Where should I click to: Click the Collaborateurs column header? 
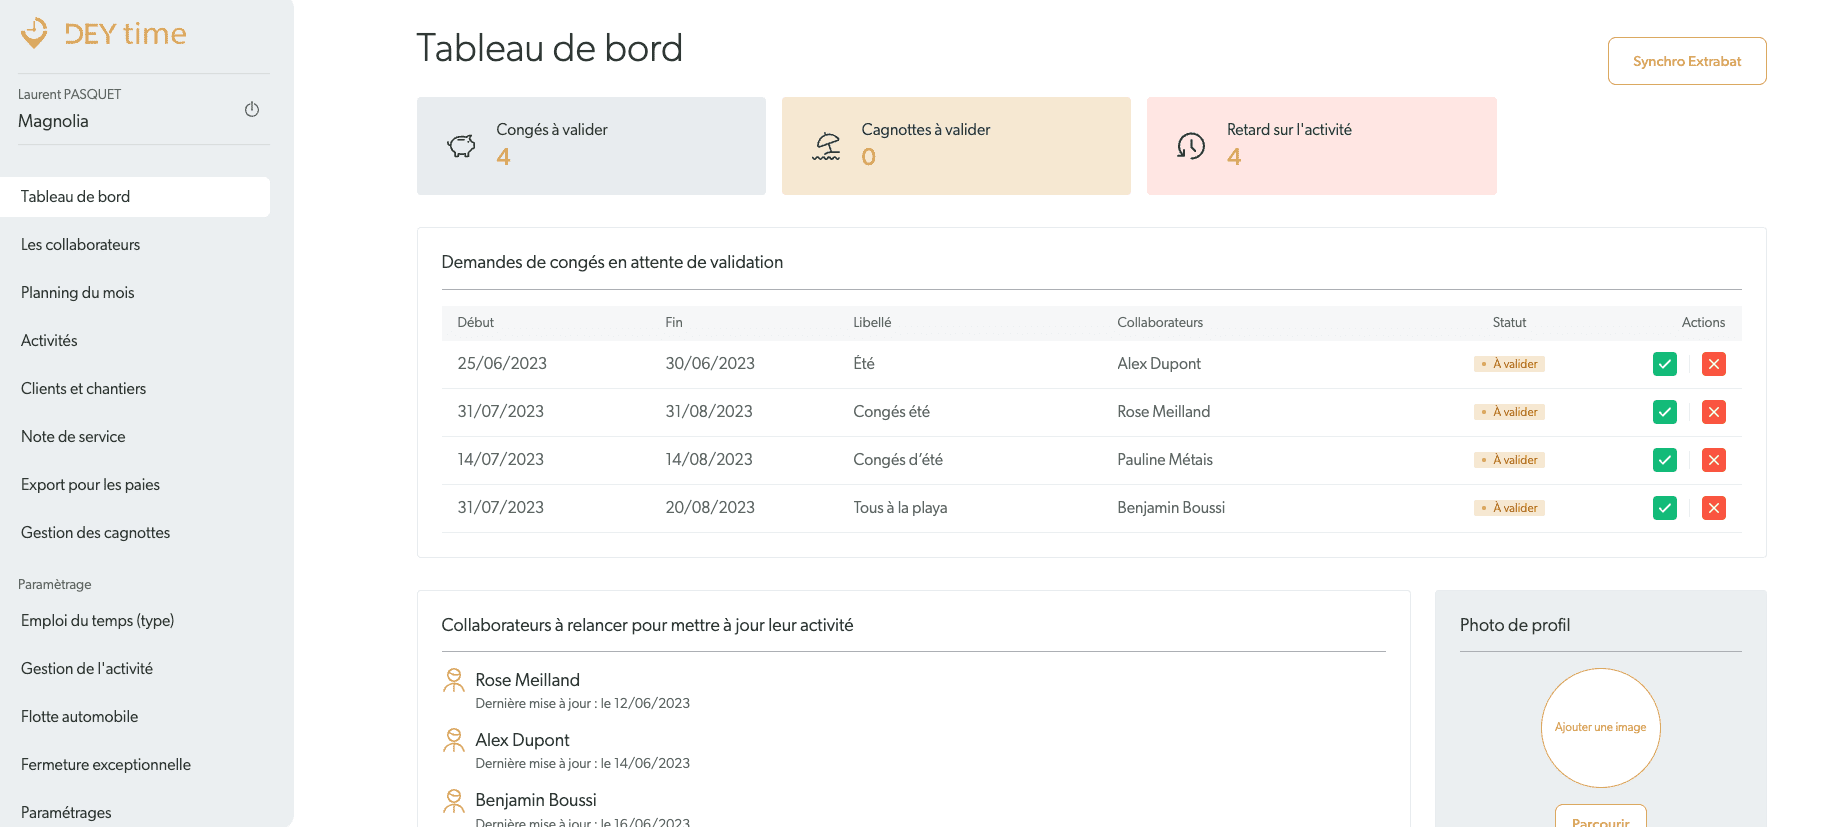click(1160, 323)
